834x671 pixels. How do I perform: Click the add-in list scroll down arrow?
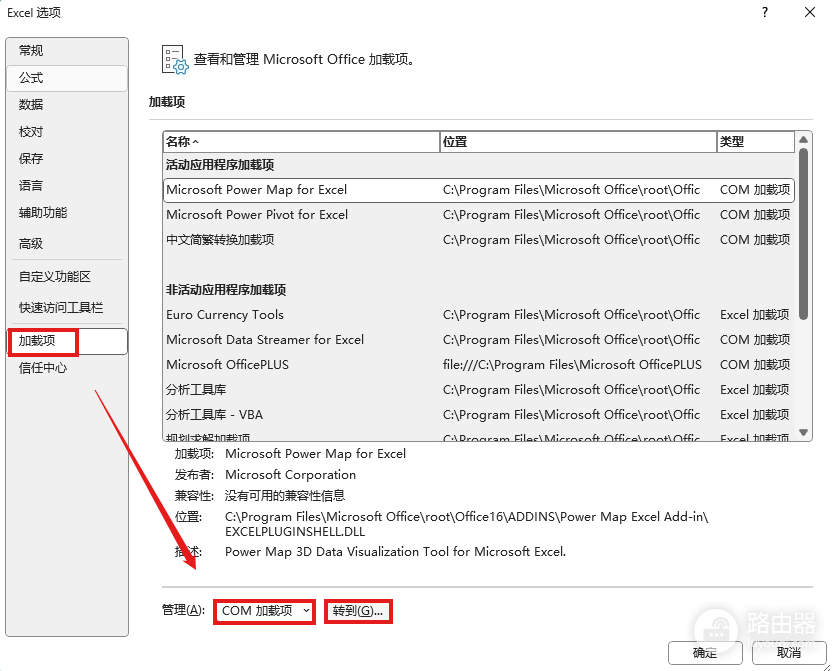tap(804, 432)
